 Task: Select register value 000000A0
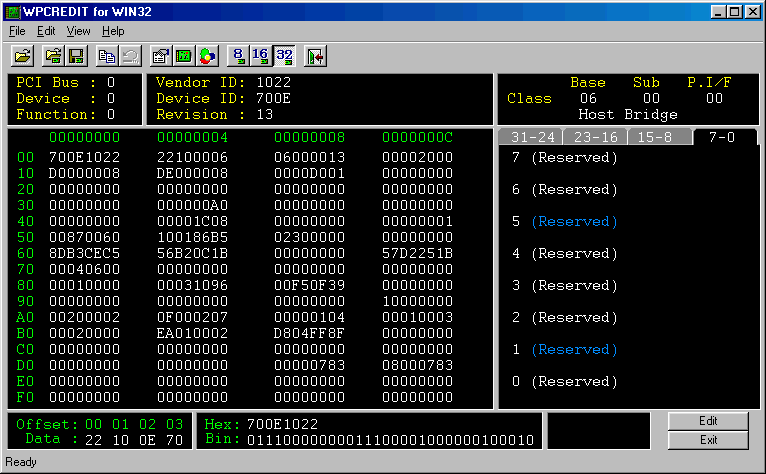point(192,205)
